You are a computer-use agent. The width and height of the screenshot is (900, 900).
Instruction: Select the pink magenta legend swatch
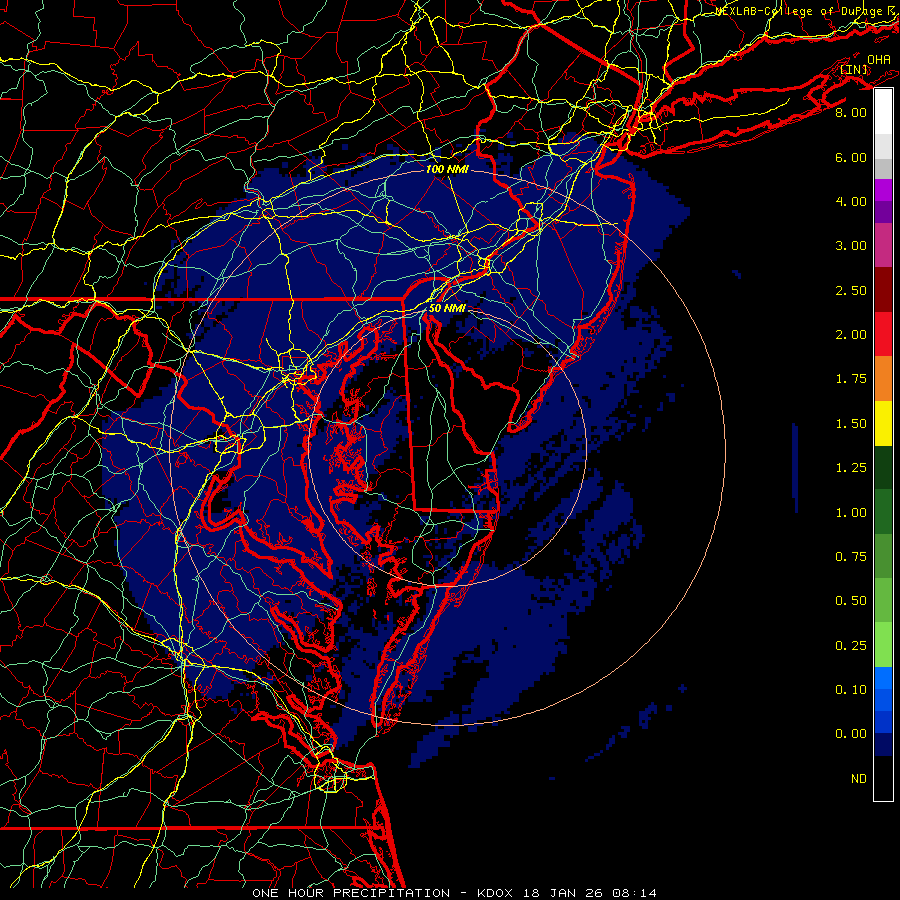point(883,245)
